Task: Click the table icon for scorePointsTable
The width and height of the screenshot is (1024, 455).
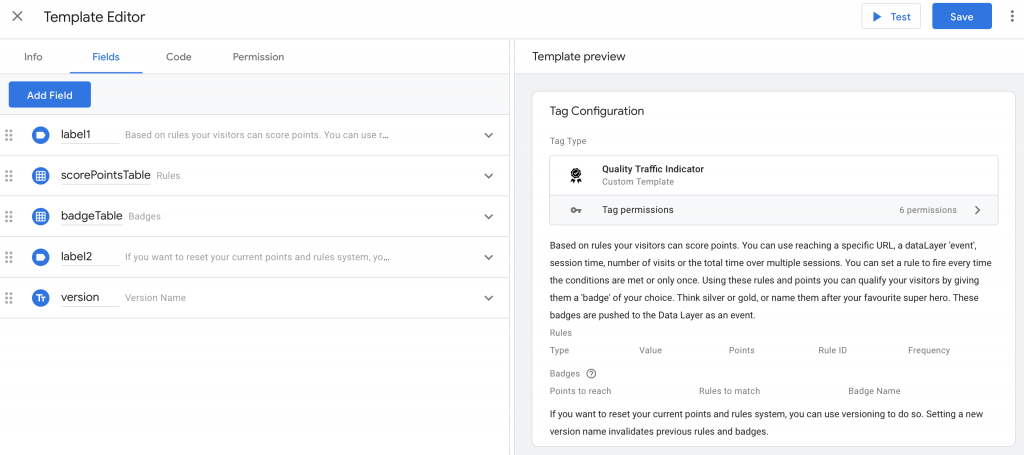Action: 40,176
